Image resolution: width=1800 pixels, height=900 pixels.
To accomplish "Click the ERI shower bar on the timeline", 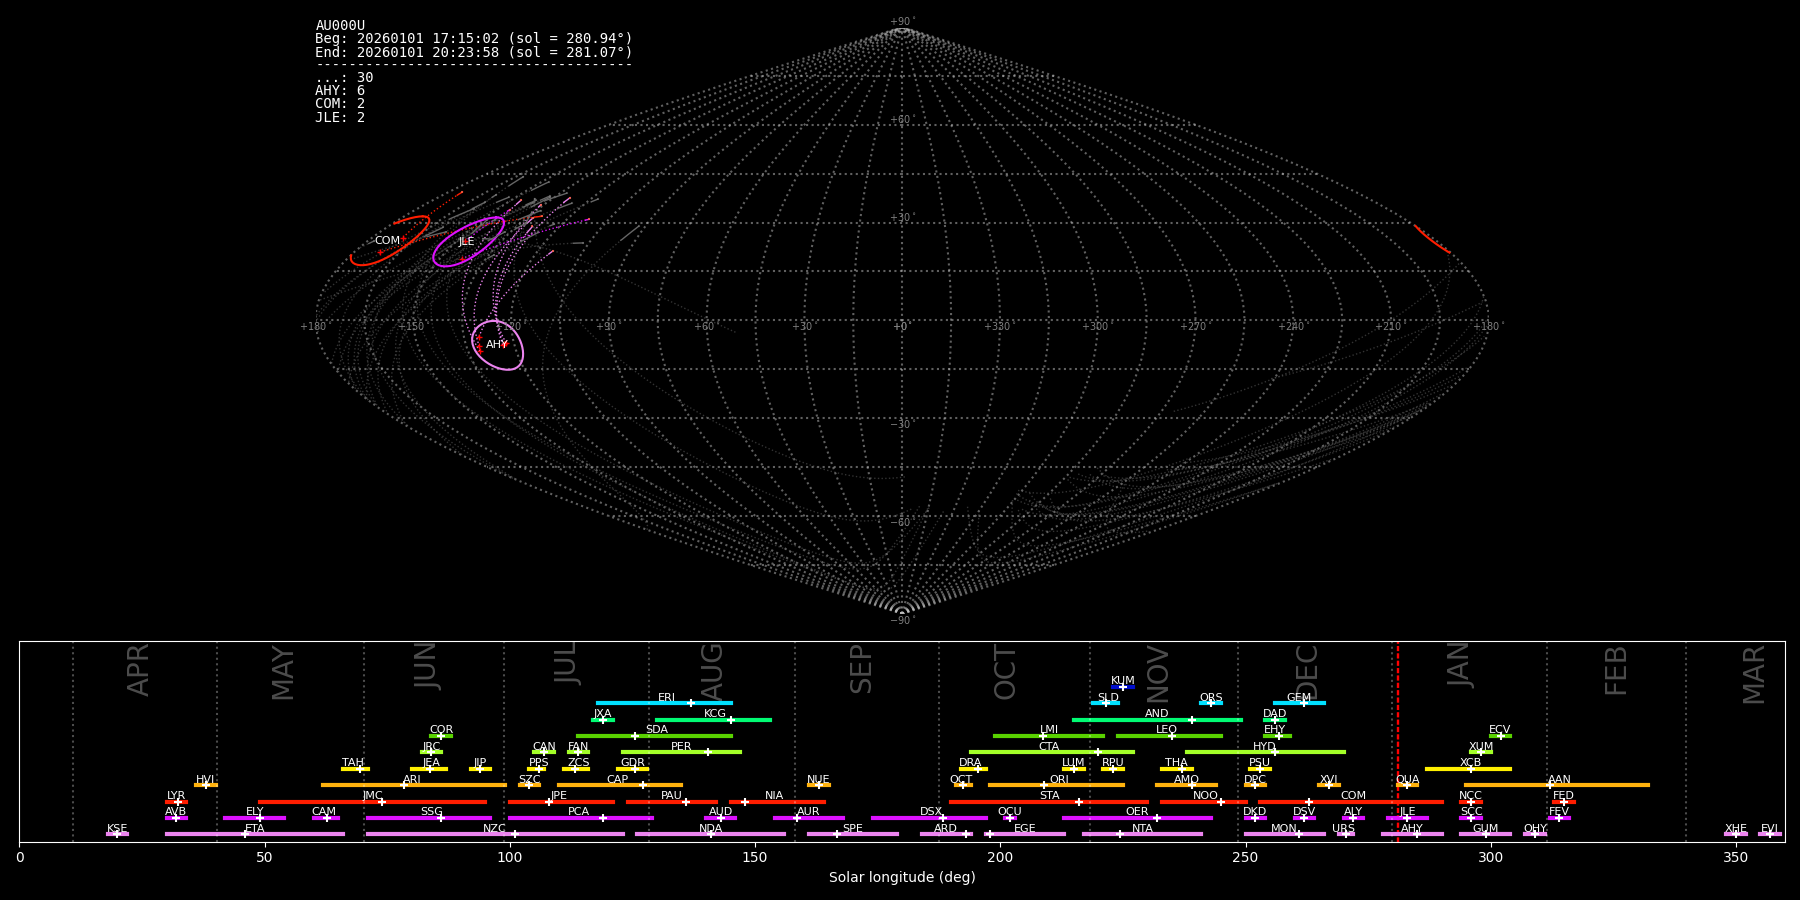I will pos(664,703).
